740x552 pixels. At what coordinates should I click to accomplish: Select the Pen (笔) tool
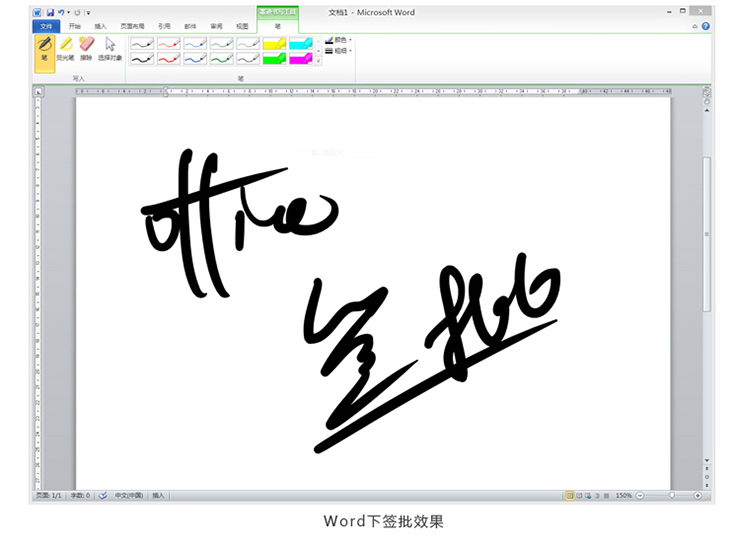click(x=44, y=49)
